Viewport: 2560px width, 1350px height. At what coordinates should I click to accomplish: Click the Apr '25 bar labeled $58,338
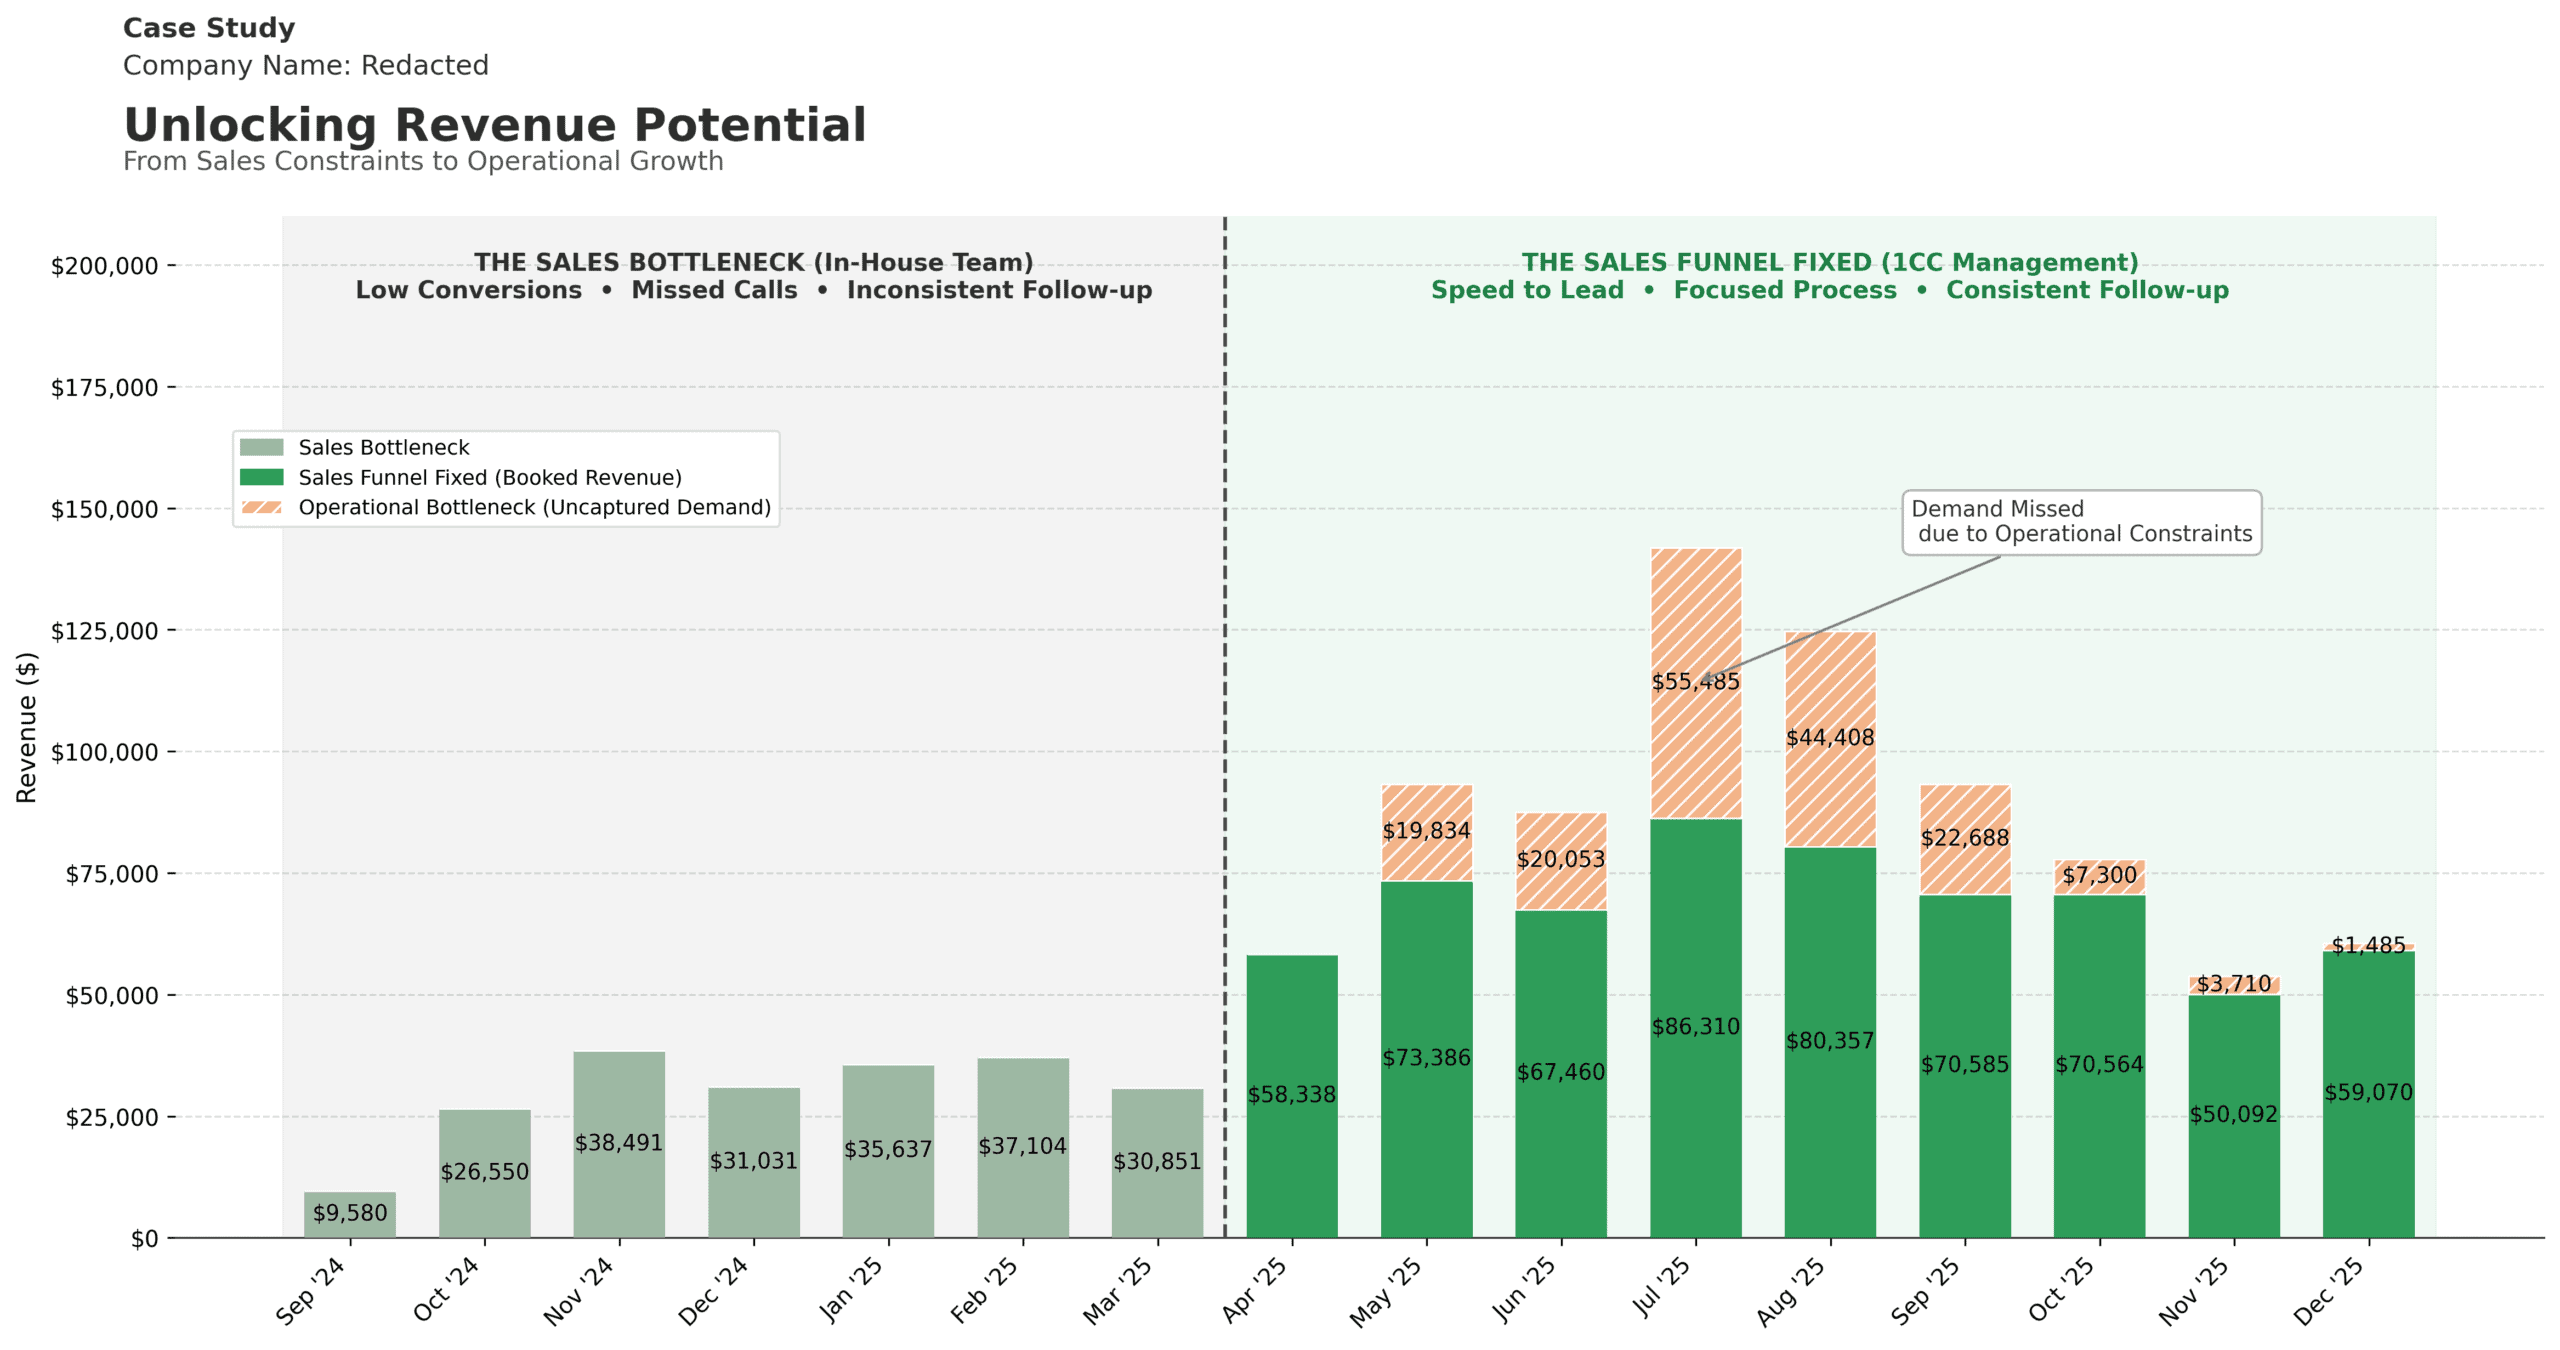coord(1292,1096)
